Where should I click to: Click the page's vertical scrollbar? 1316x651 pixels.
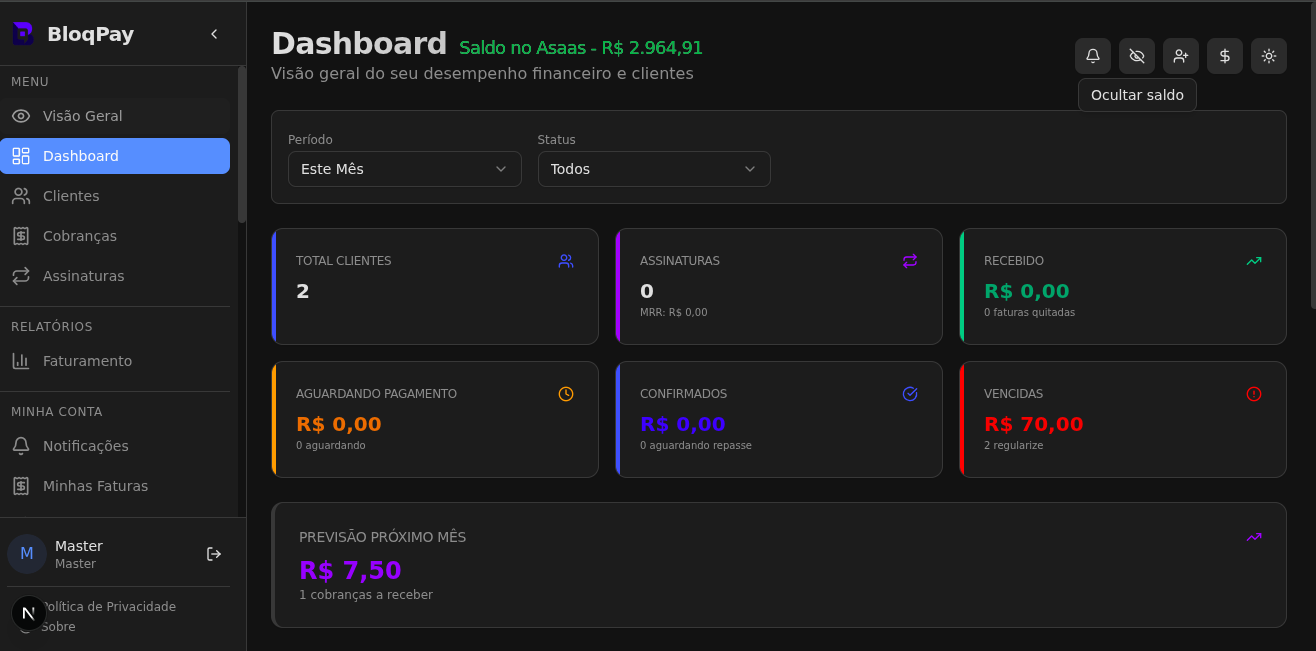(1312, 155)
